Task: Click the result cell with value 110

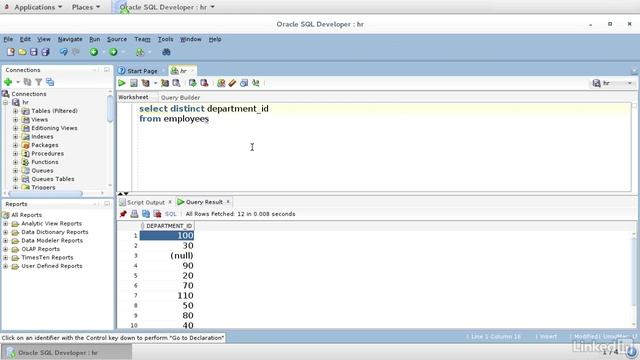Action: 167,296
